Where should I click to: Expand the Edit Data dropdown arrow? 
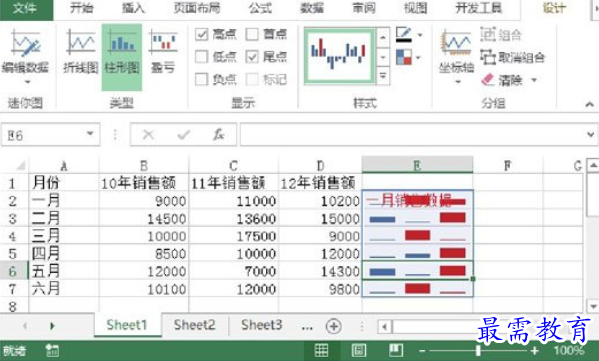coord(27,82)
